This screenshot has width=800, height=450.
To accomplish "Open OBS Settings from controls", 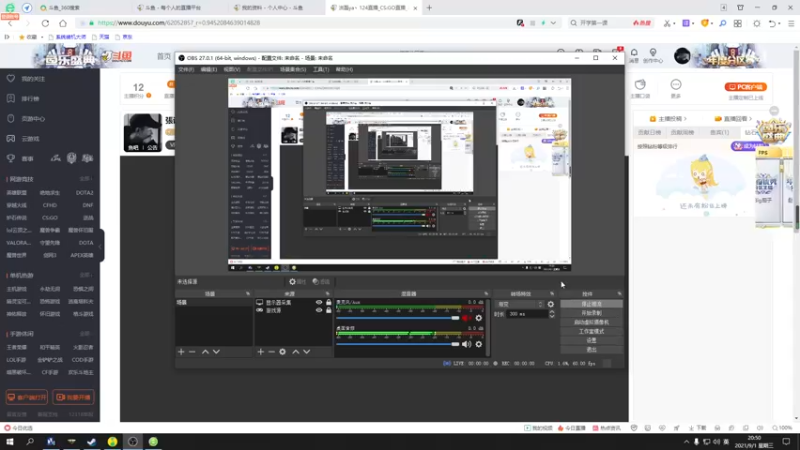I will pyautogui.click(x=591, y=340).
